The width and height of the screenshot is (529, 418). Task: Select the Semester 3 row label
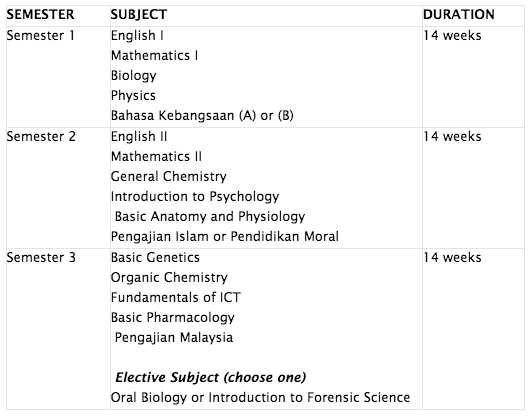click(x=41, y=257)
